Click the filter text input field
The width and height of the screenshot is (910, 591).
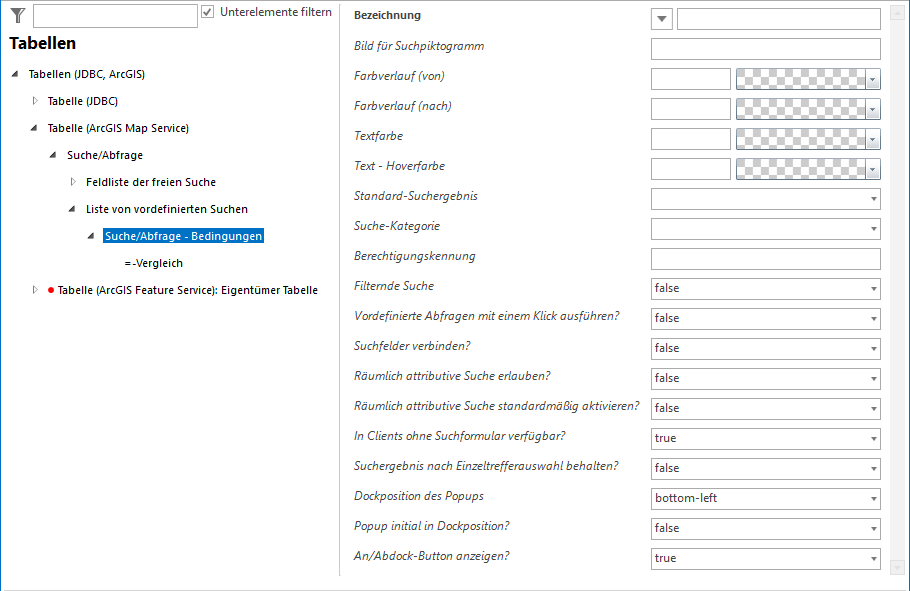115,15
